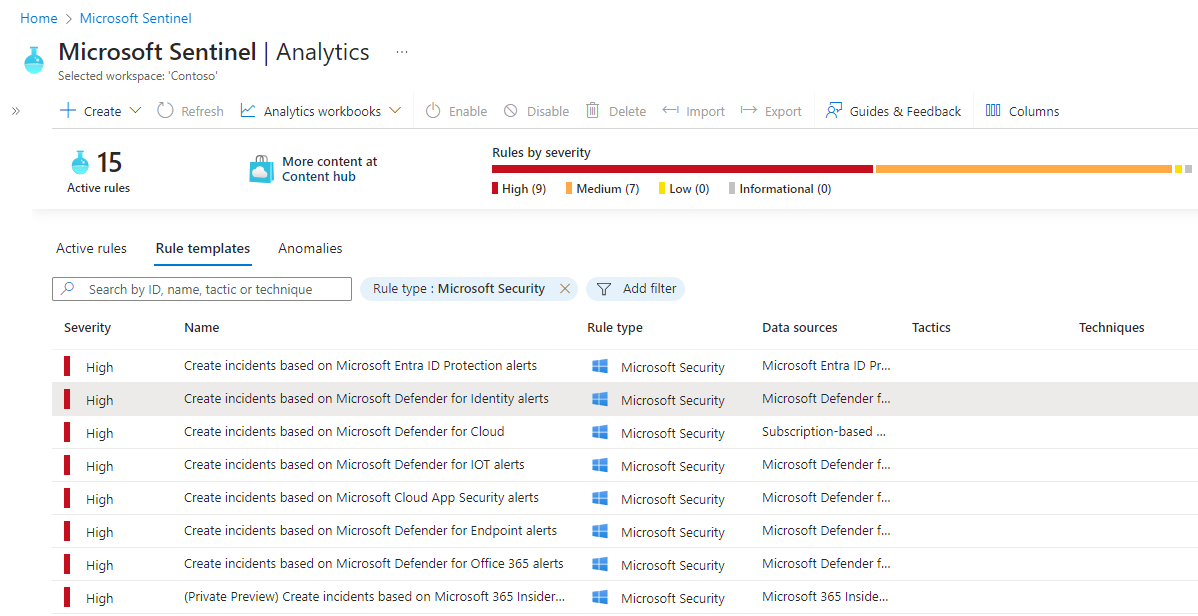Open Columns settings via the columns icon
The width and height of the screenshot is (1198, 616).
tap(993, 111)
